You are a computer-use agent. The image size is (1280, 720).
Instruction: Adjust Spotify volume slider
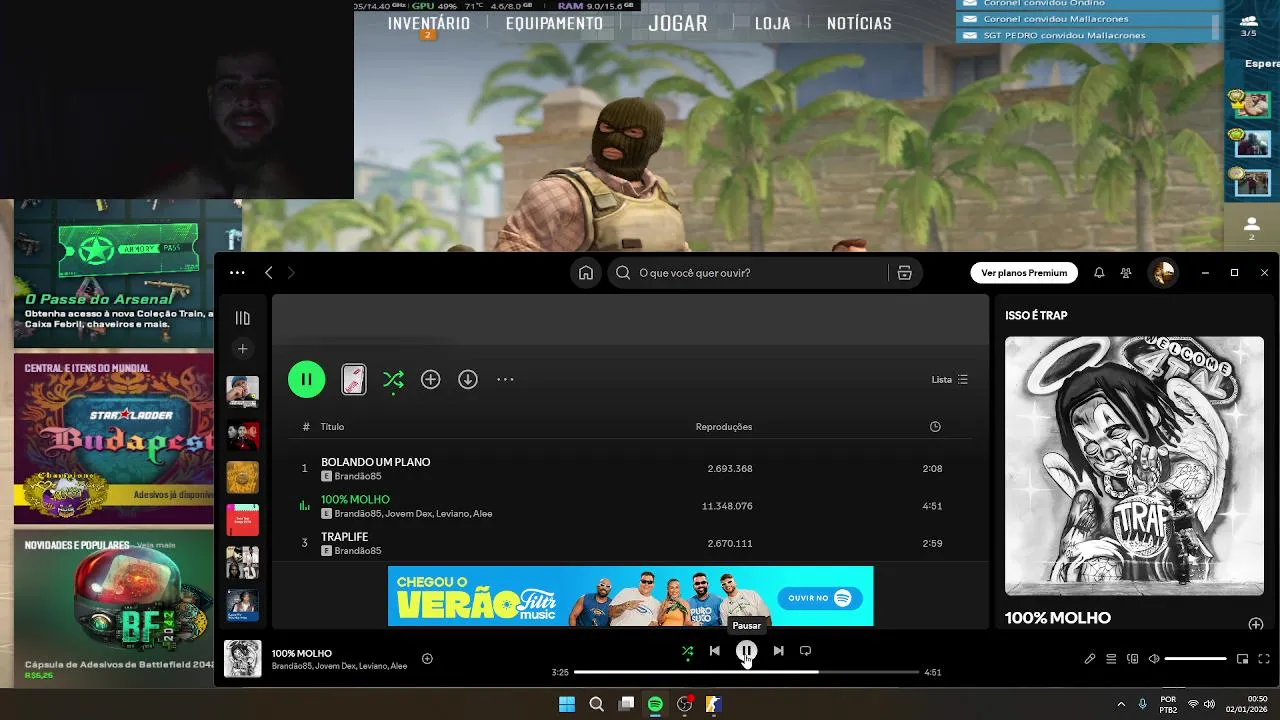click(x=1196, y=659)
